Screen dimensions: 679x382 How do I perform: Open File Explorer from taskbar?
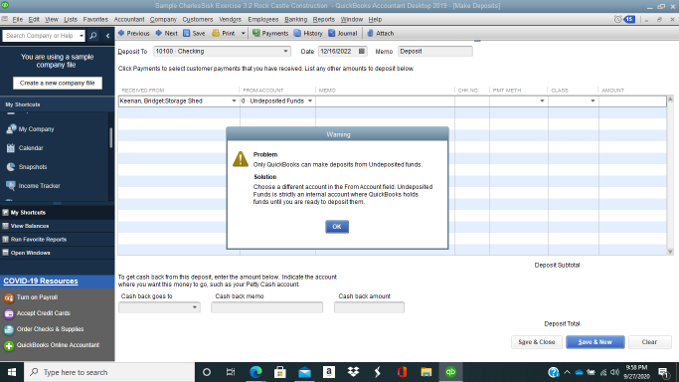click(x=426, y=372)
